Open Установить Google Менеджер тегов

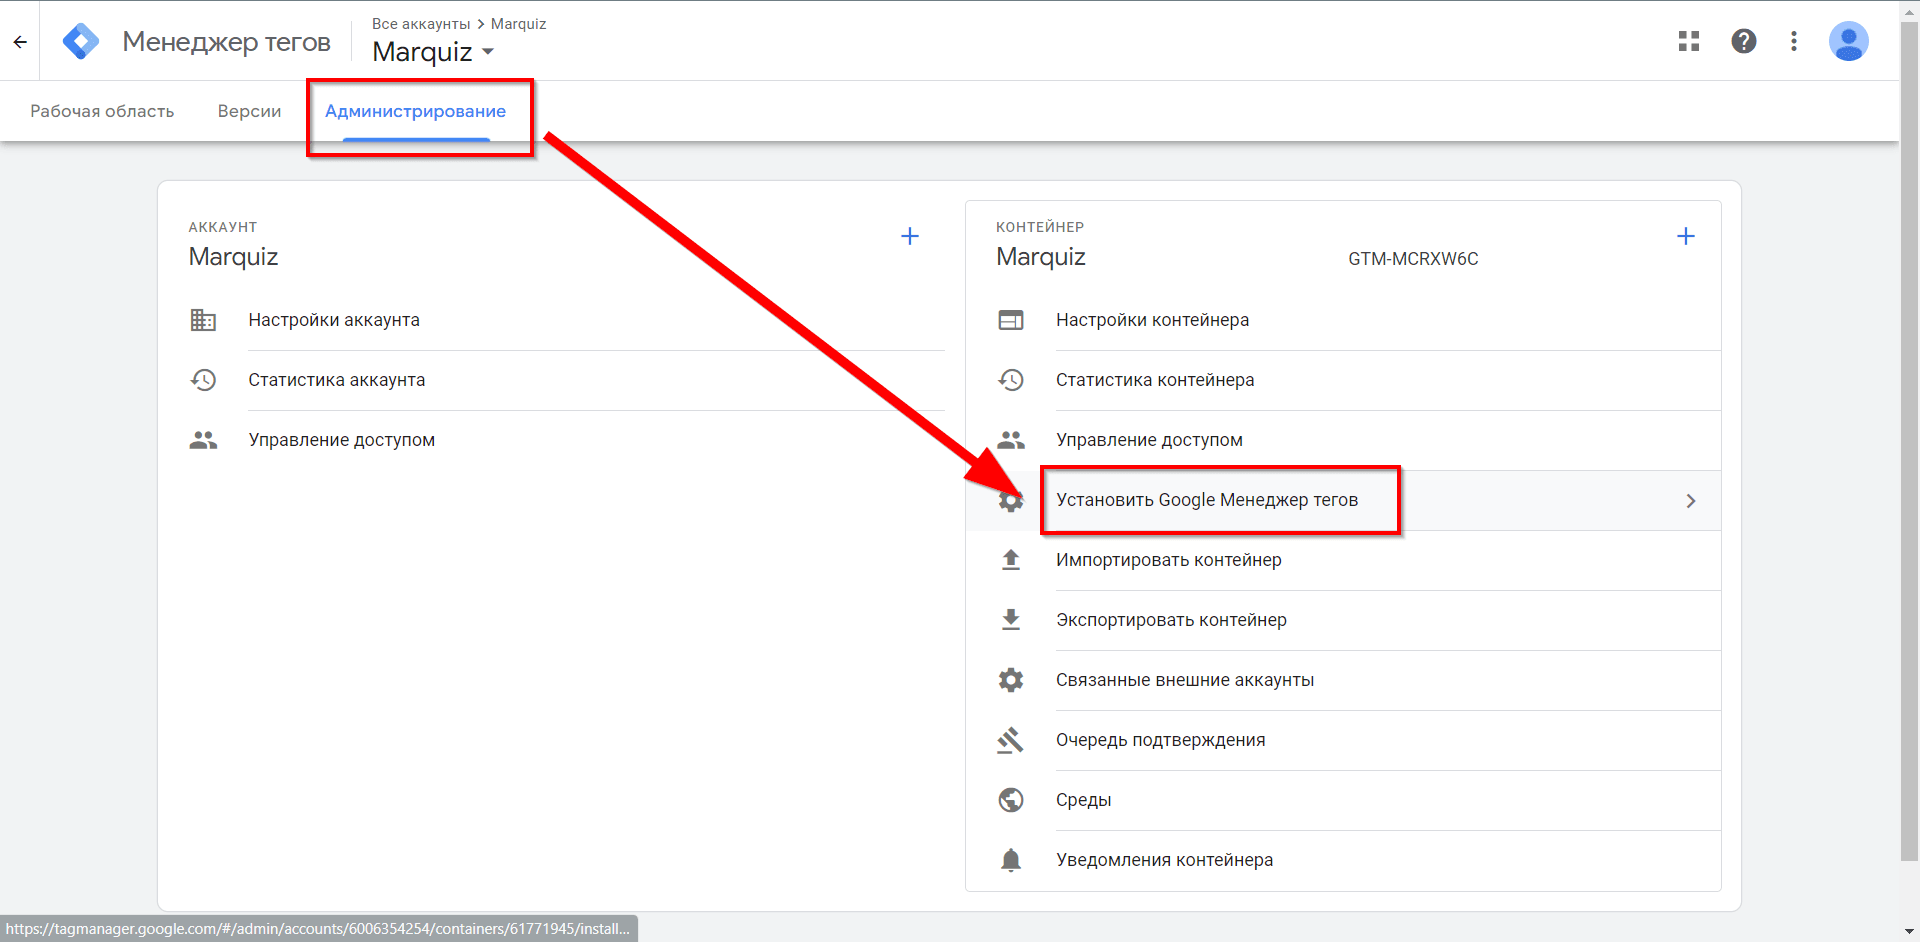1207,500
